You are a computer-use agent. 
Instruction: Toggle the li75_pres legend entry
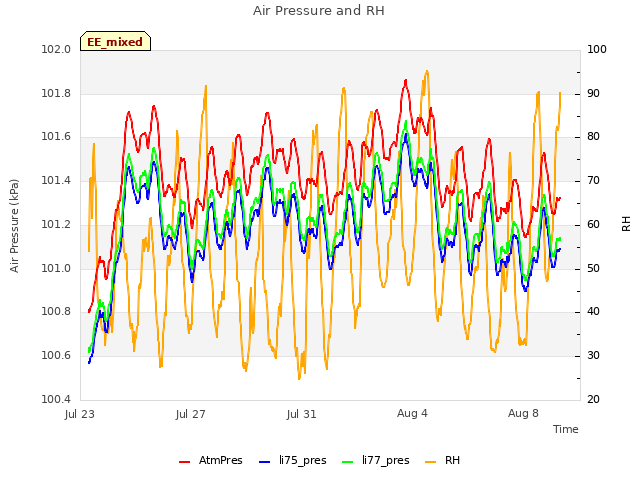coord(293,460)
